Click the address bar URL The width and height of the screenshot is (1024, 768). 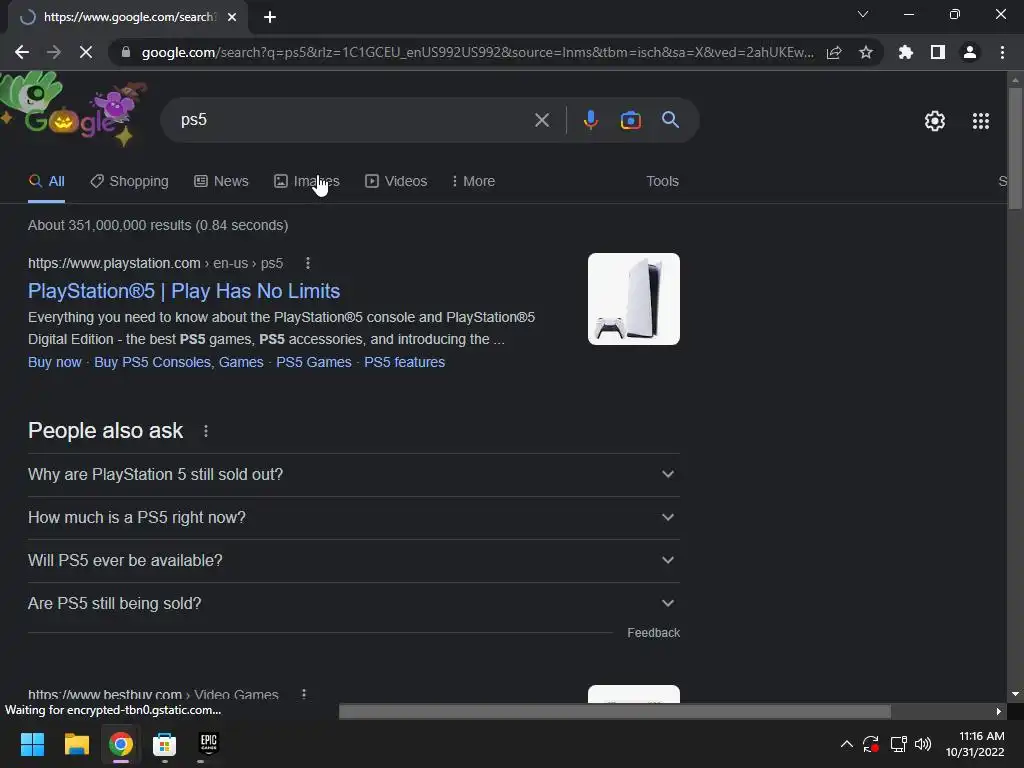477,52
